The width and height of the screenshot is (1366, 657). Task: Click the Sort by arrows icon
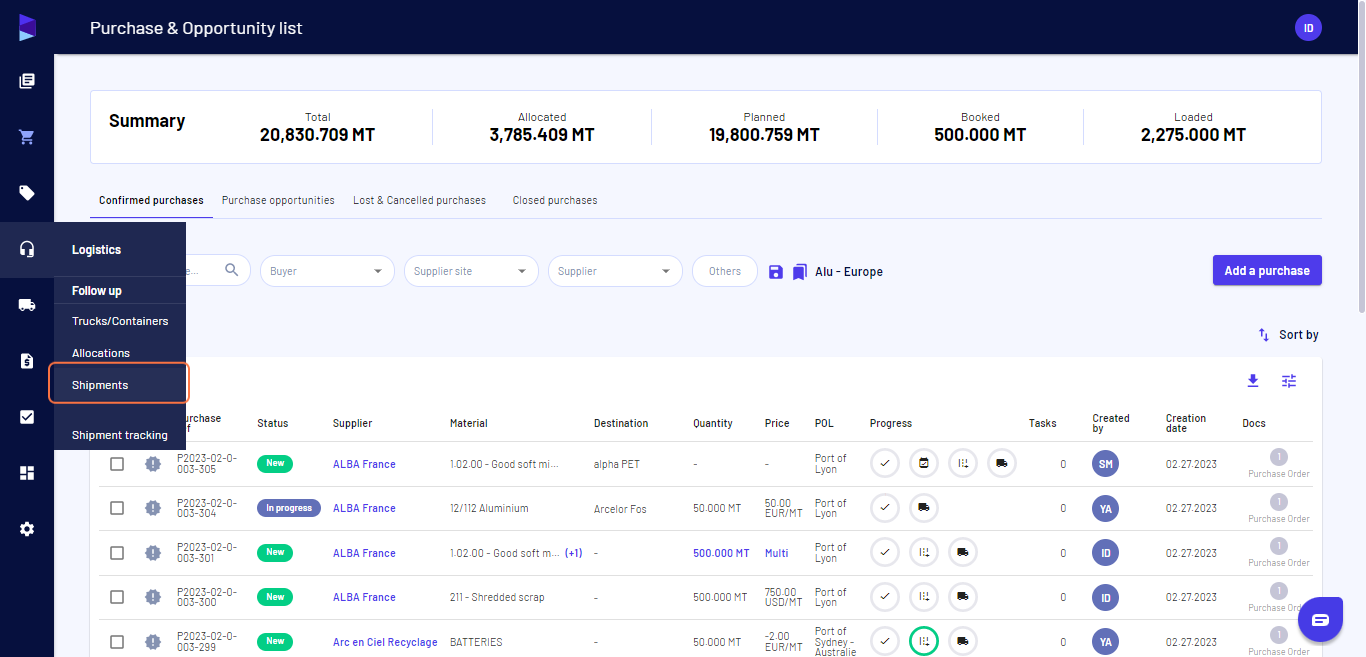[x=1264, y=335]
